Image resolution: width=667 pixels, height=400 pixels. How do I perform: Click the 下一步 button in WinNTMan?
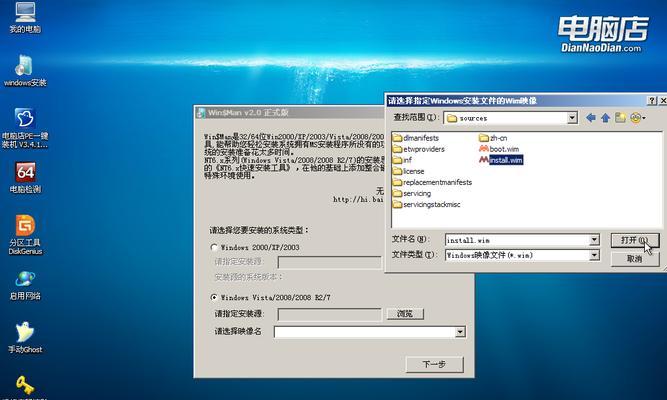click(434, 364)
